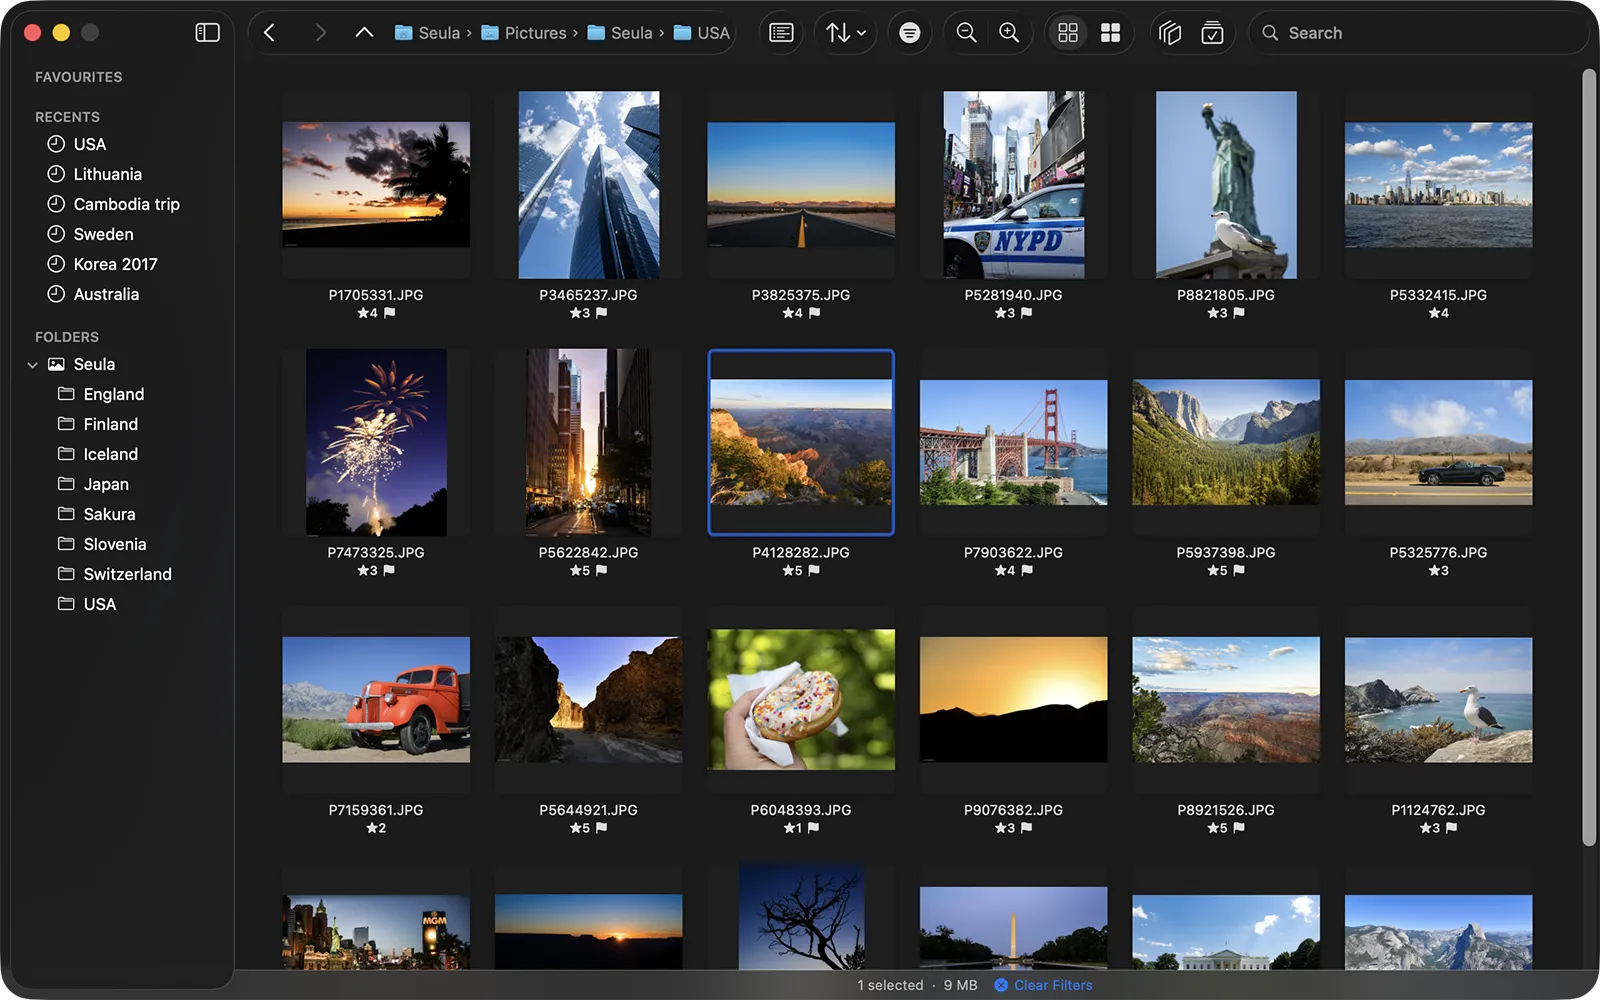Click the vertical scrollbar
The width and height of the screenshot is (1600, 1000).
click(1589, 458)
